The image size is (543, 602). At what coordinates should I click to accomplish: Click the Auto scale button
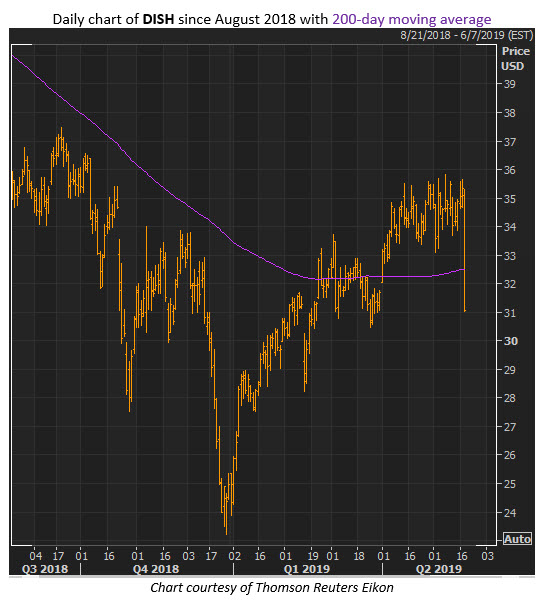point(518,539)
